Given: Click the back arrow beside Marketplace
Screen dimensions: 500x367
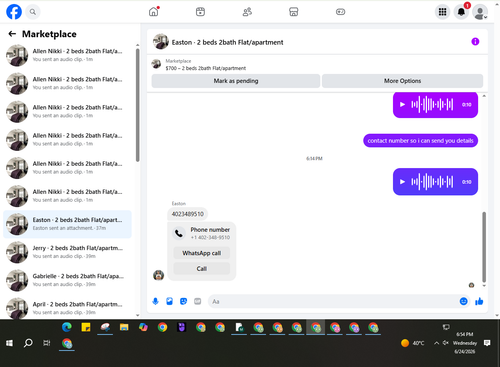Looking at the screenshot, I should pos(12,34).
